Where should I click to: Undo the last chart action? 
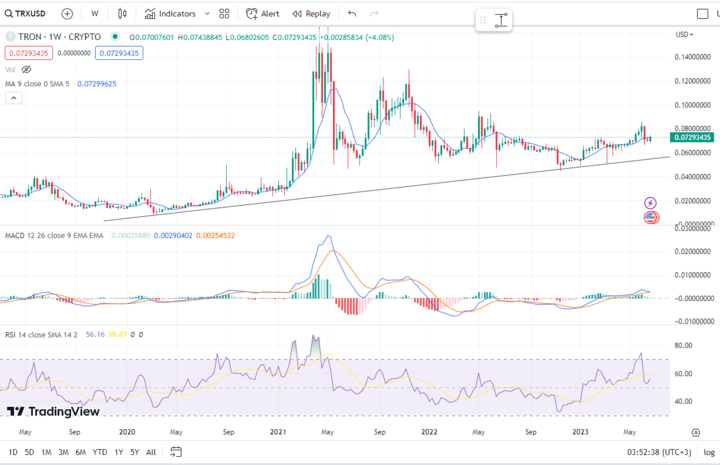pos(352,14)
